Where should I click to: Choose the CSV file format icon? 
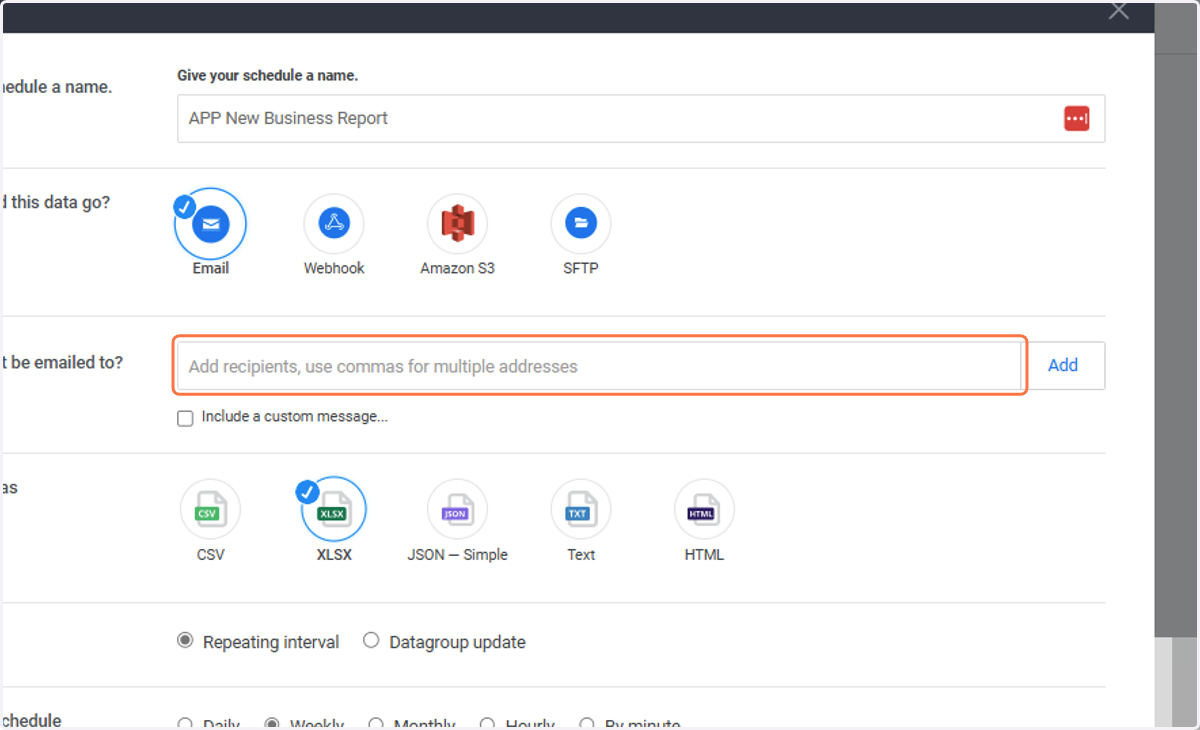click(x=210, y=509)
